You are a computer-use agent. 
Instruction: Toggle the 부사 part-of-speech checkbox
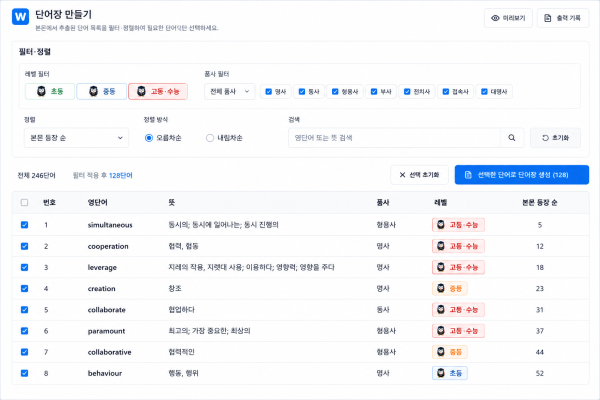(x=374, y=91)
